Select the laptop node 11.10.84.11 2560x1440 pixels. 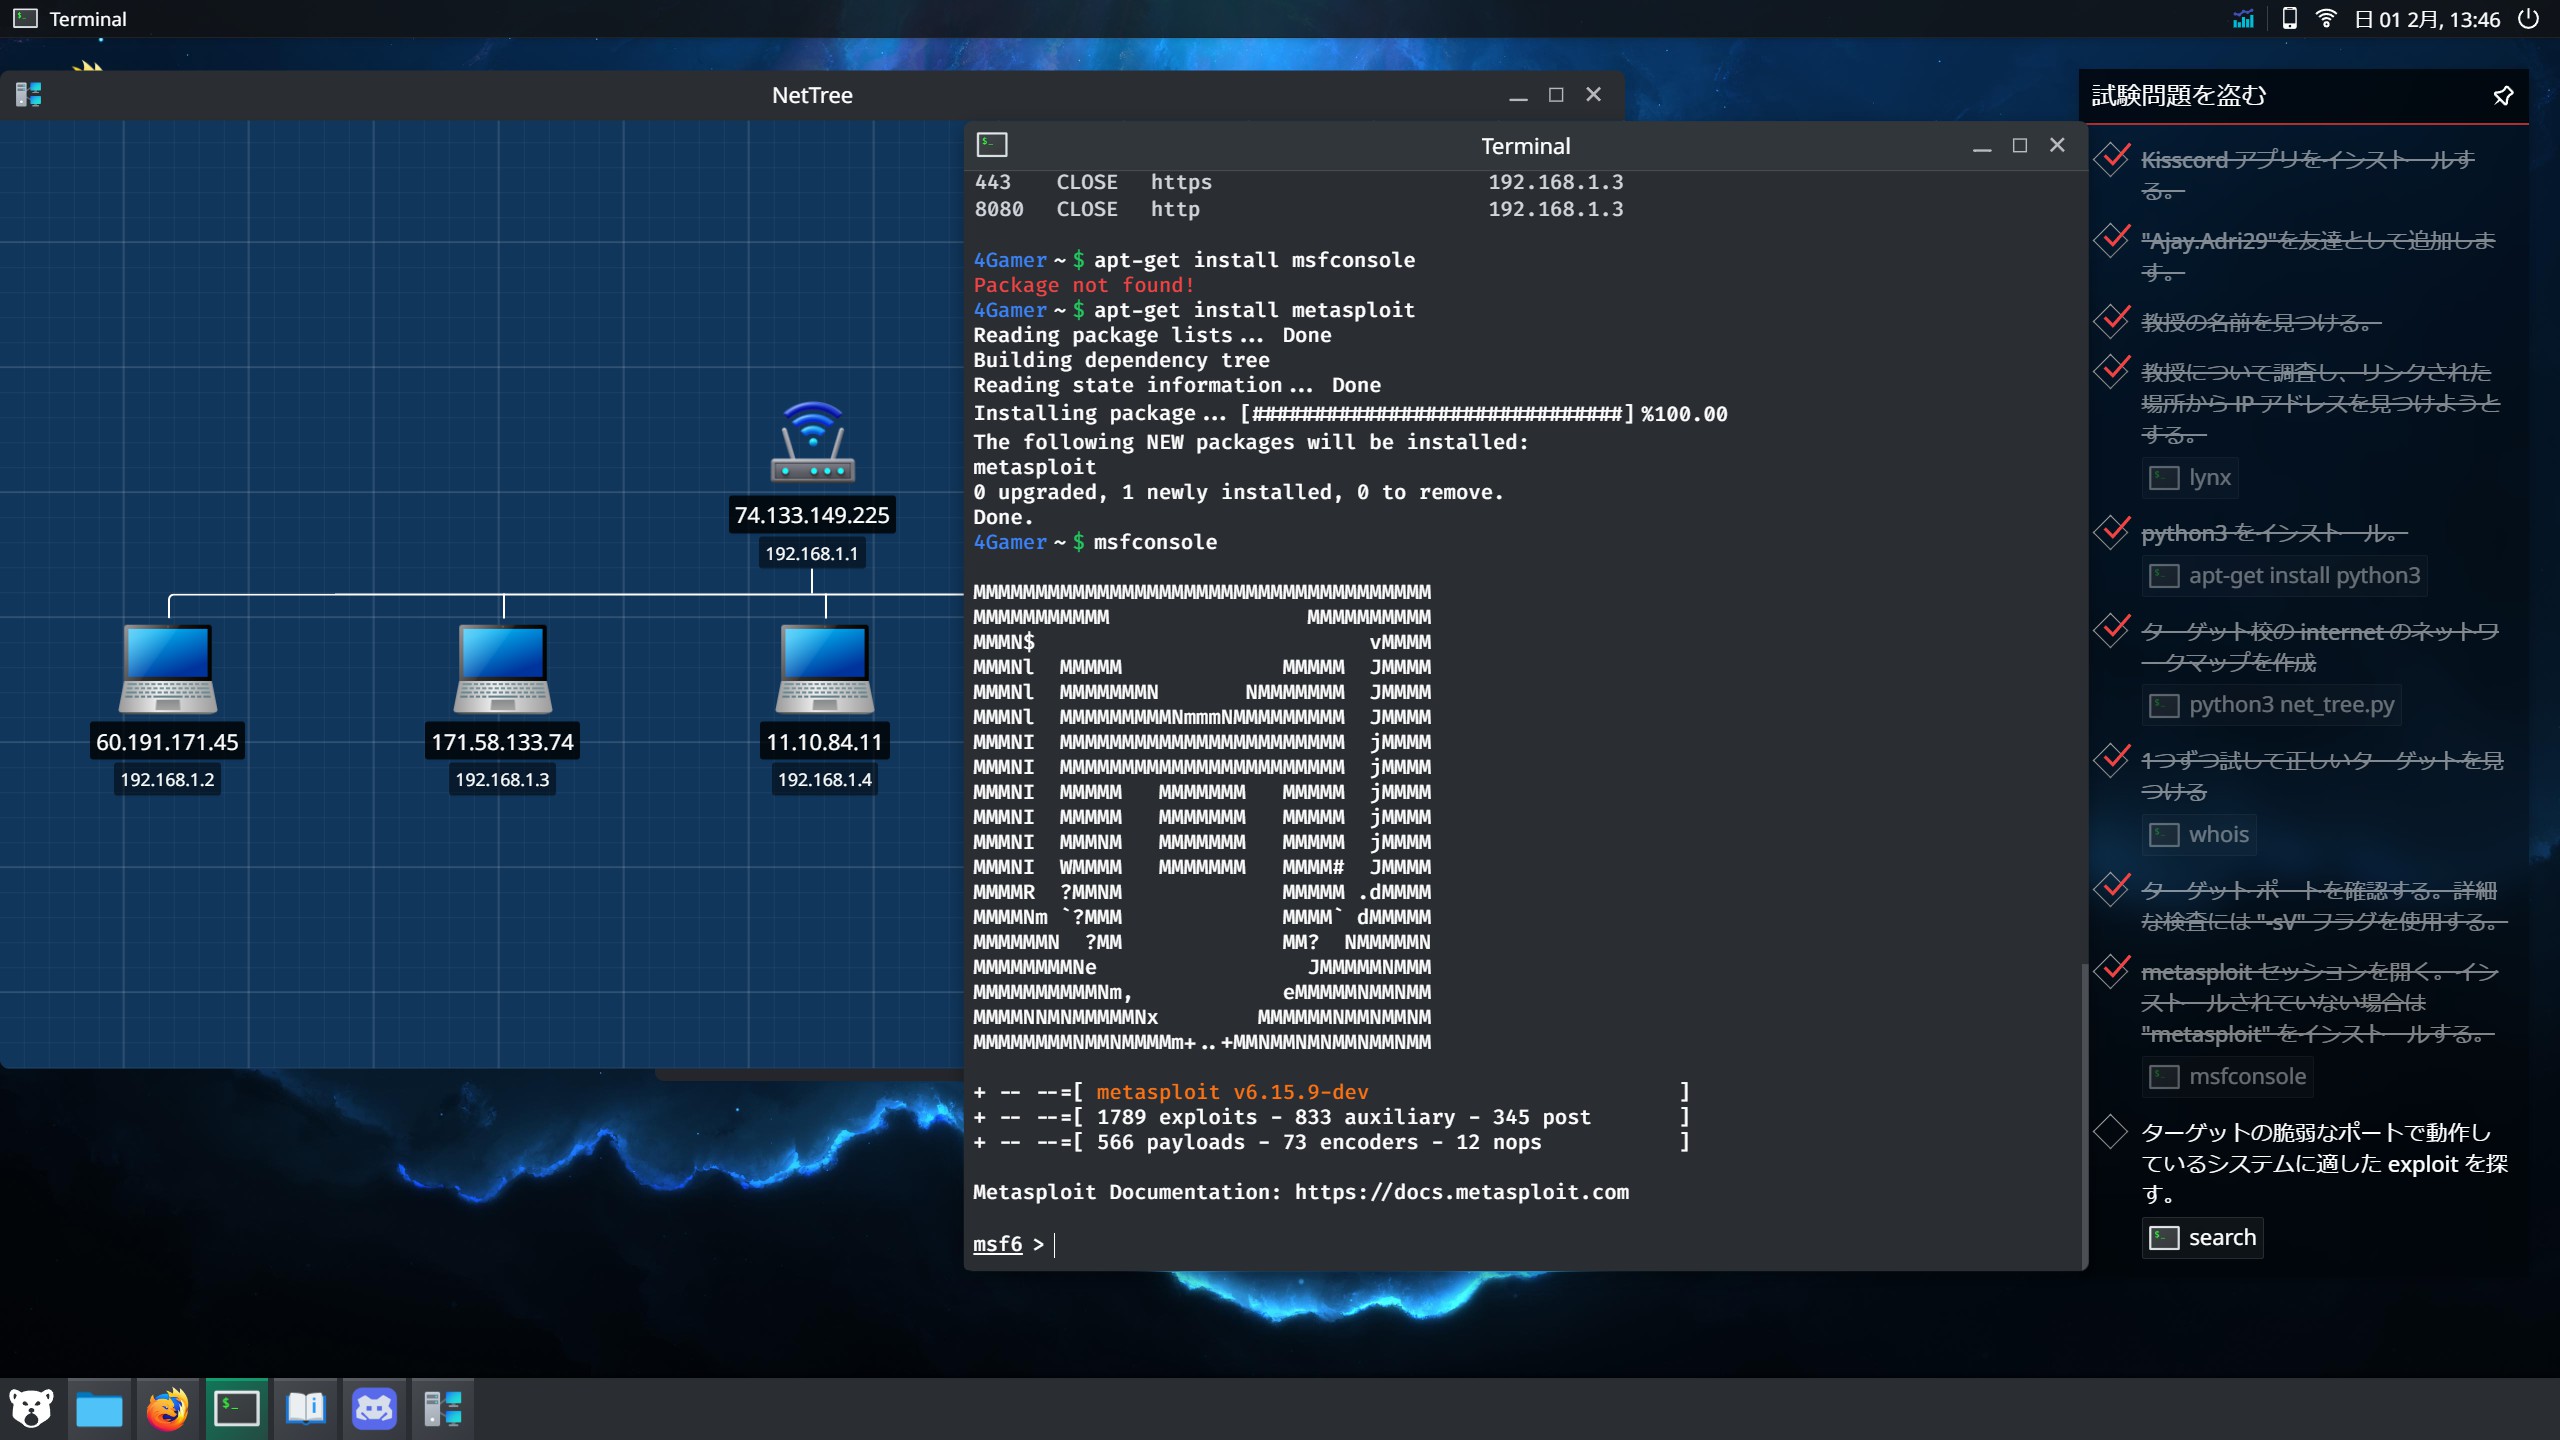[x=825, y=668]
